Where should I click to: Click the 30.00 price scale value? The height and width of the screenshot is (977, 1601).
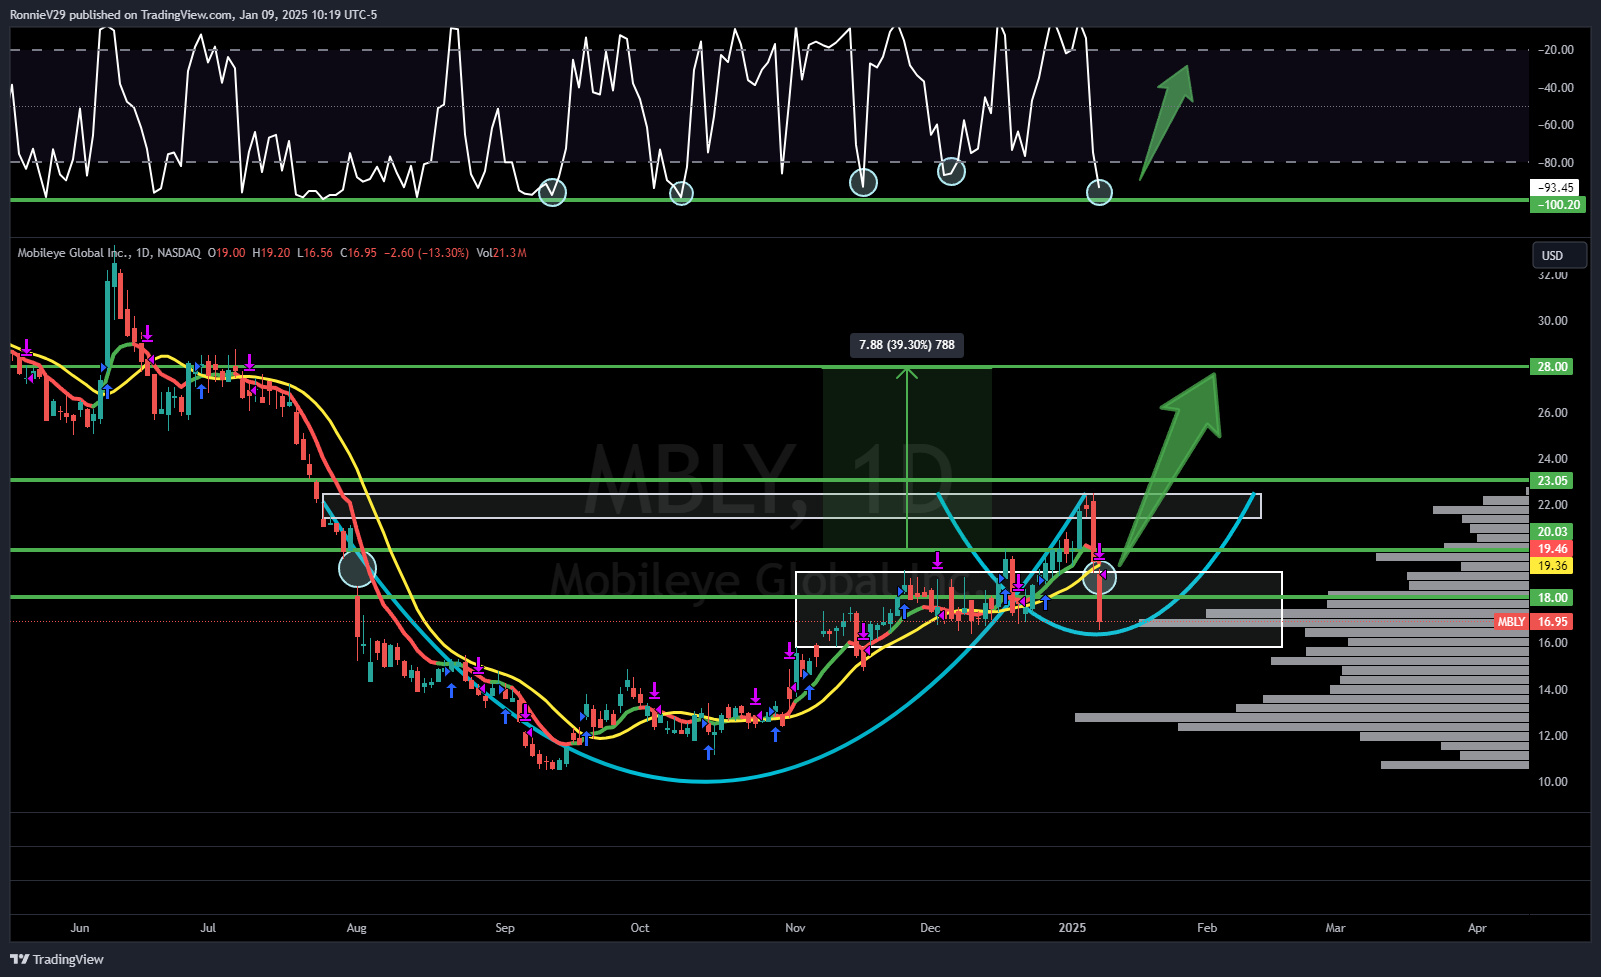coord(1552,321)
